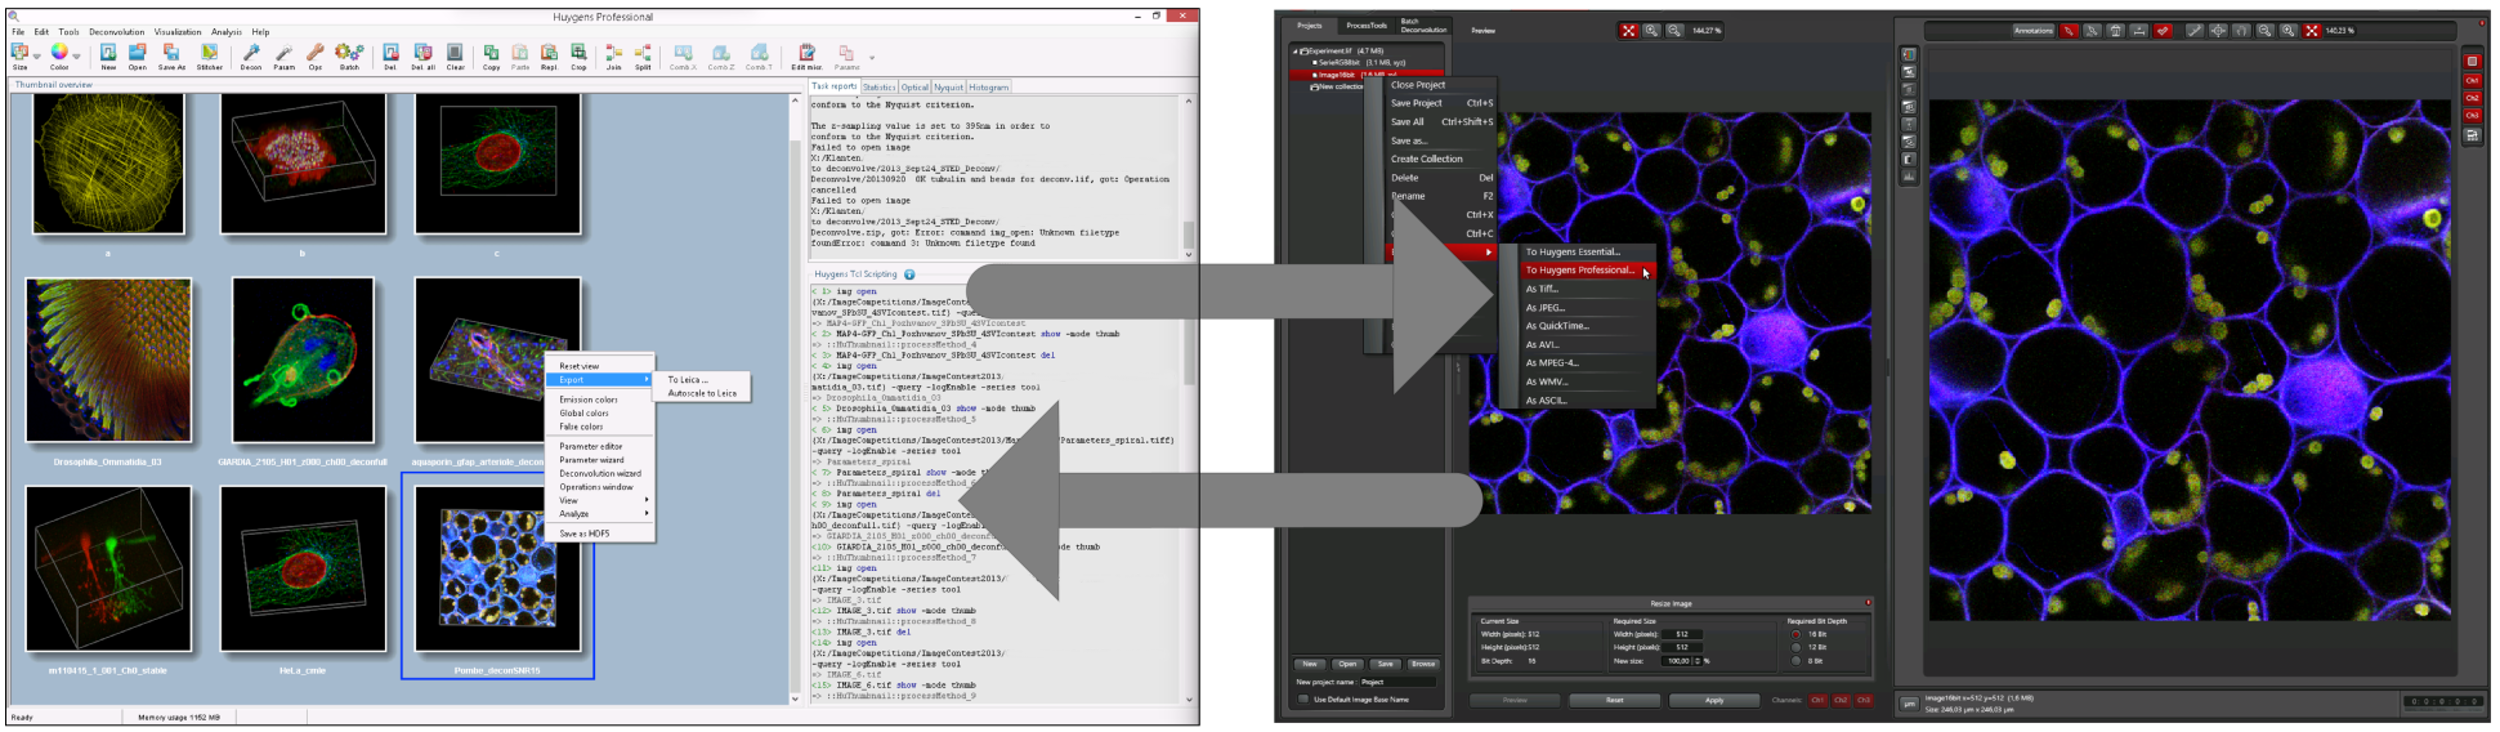Viewport: 2500px width, 732px height.
Task: Click the Decon wand icon
Action: click(x=251, y=56)
